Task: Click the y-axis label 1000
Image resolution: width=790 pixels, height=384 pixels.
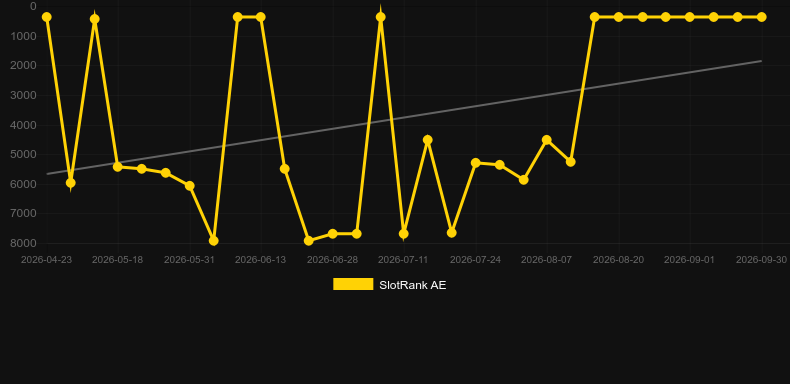Action: click(x=24, y=36)
